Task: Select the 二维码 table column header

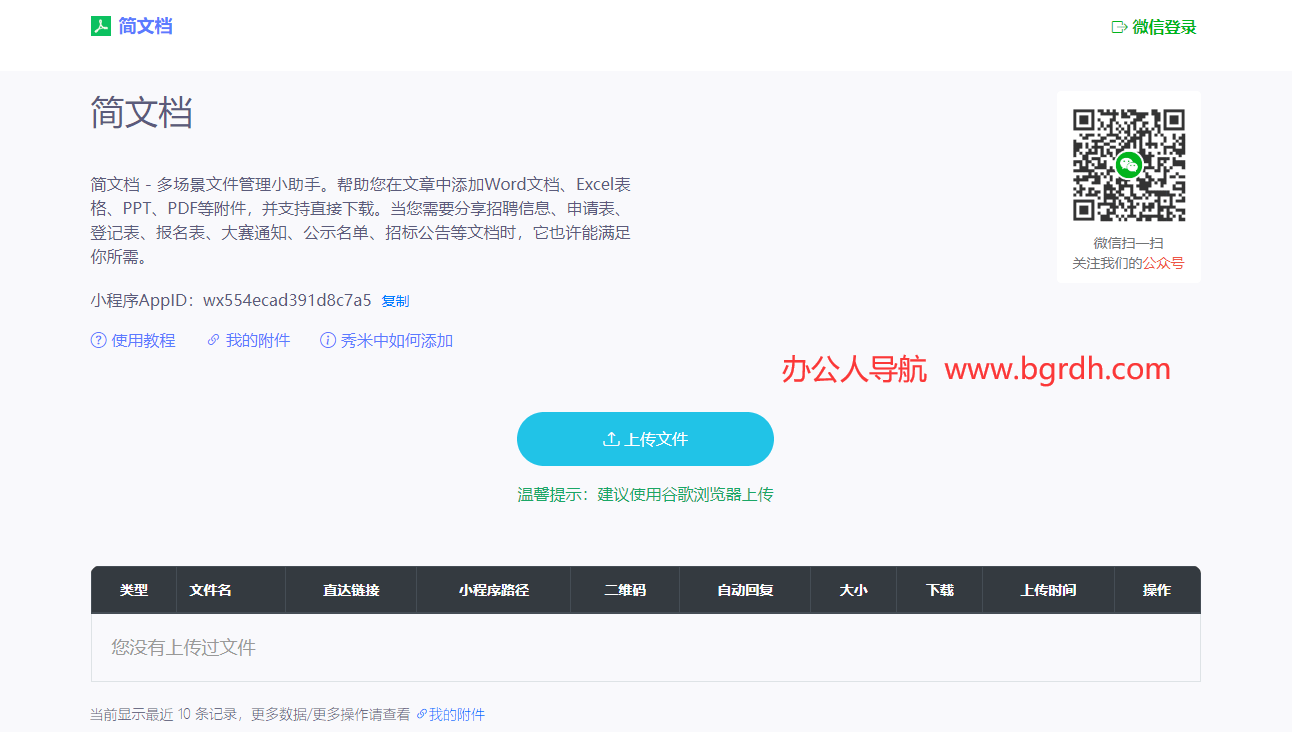Action: 624,590
